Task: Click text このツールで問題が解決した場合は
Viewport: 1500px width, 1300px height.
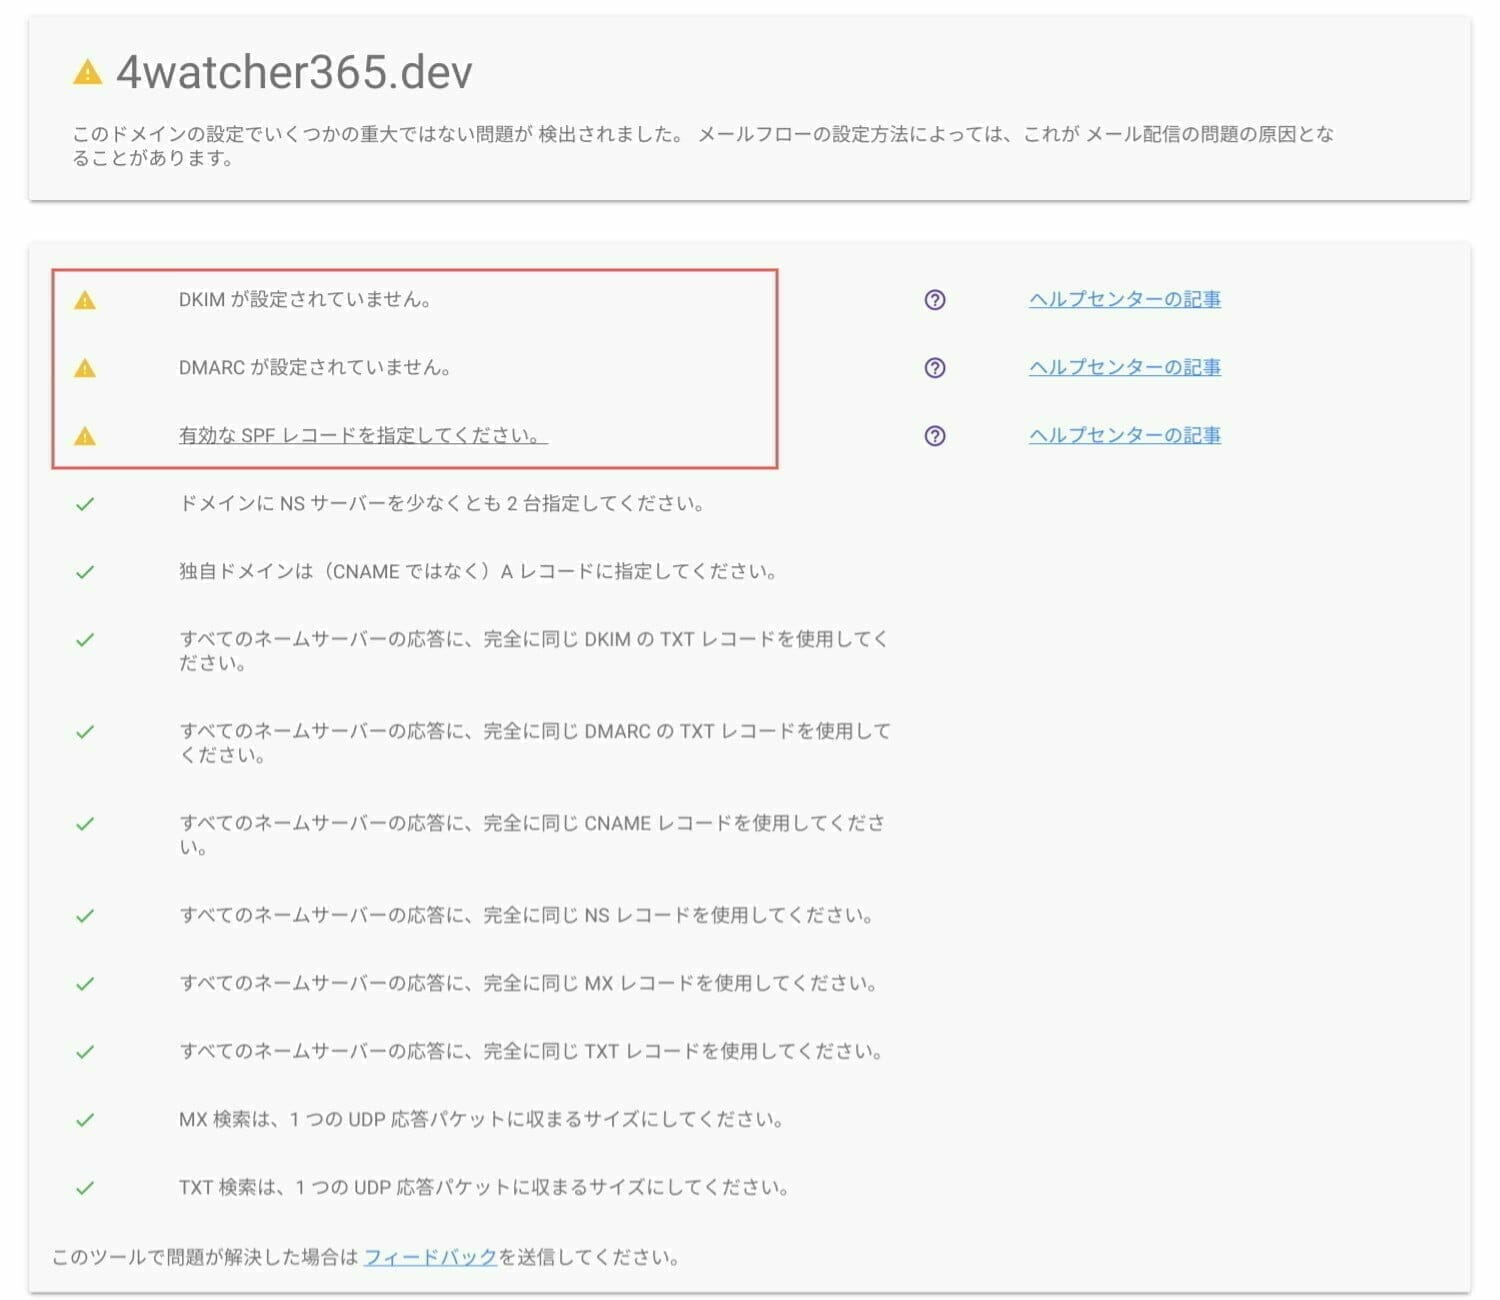Action: (205, 1257)
